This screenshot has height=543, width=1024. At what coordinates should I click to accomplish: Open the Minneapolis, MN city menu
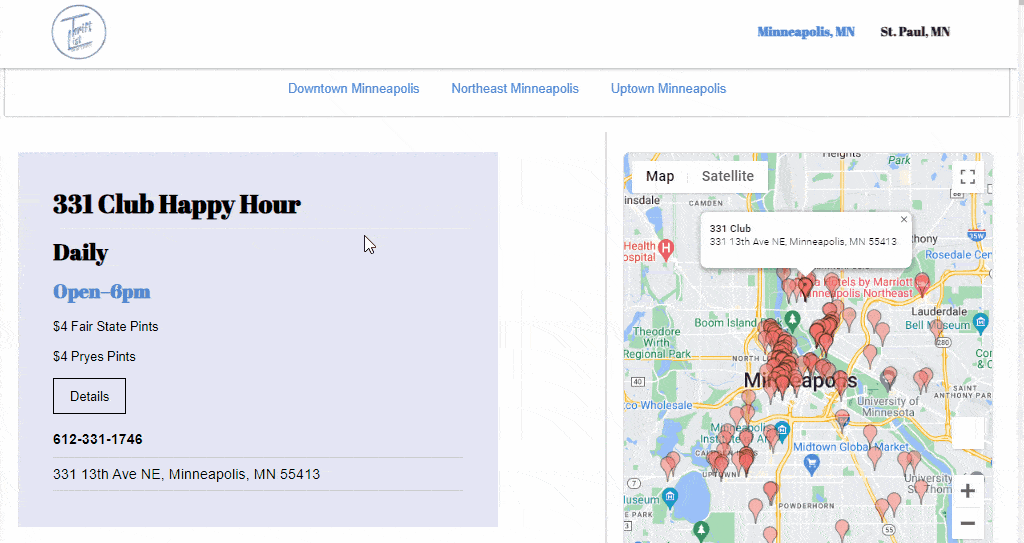point(806,32)
